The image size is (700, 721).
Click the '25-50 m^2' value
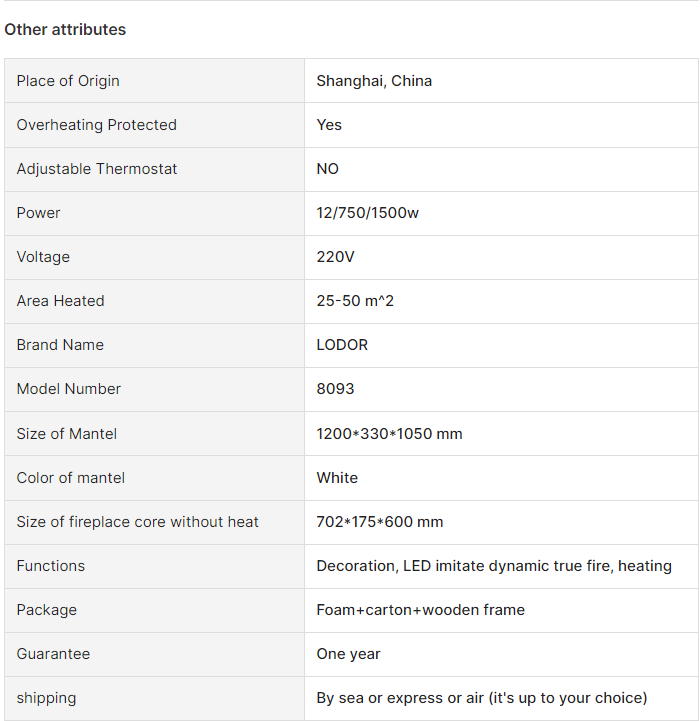coord(355,301)
